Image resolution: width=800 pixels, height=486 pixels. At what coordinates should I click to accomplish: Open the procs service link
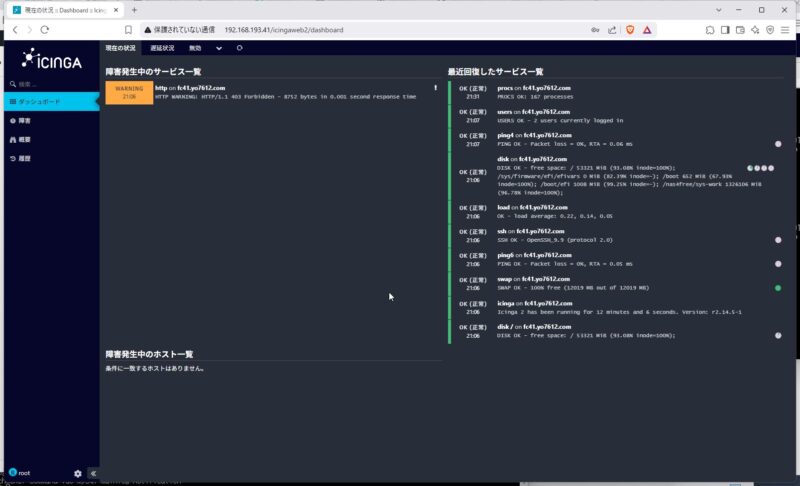[505, 88]
